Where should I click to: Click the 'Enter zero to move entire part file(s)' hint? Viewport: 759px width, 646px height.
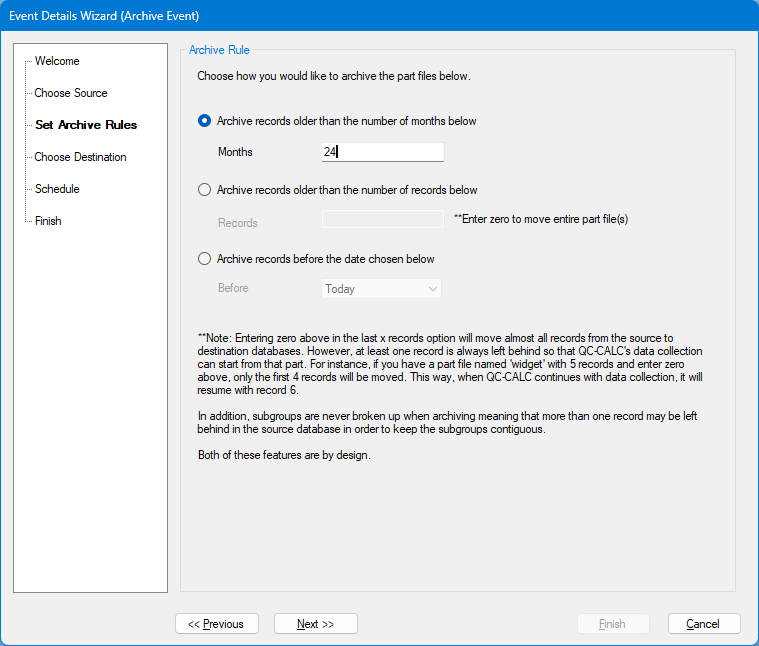tap(541, 219)
